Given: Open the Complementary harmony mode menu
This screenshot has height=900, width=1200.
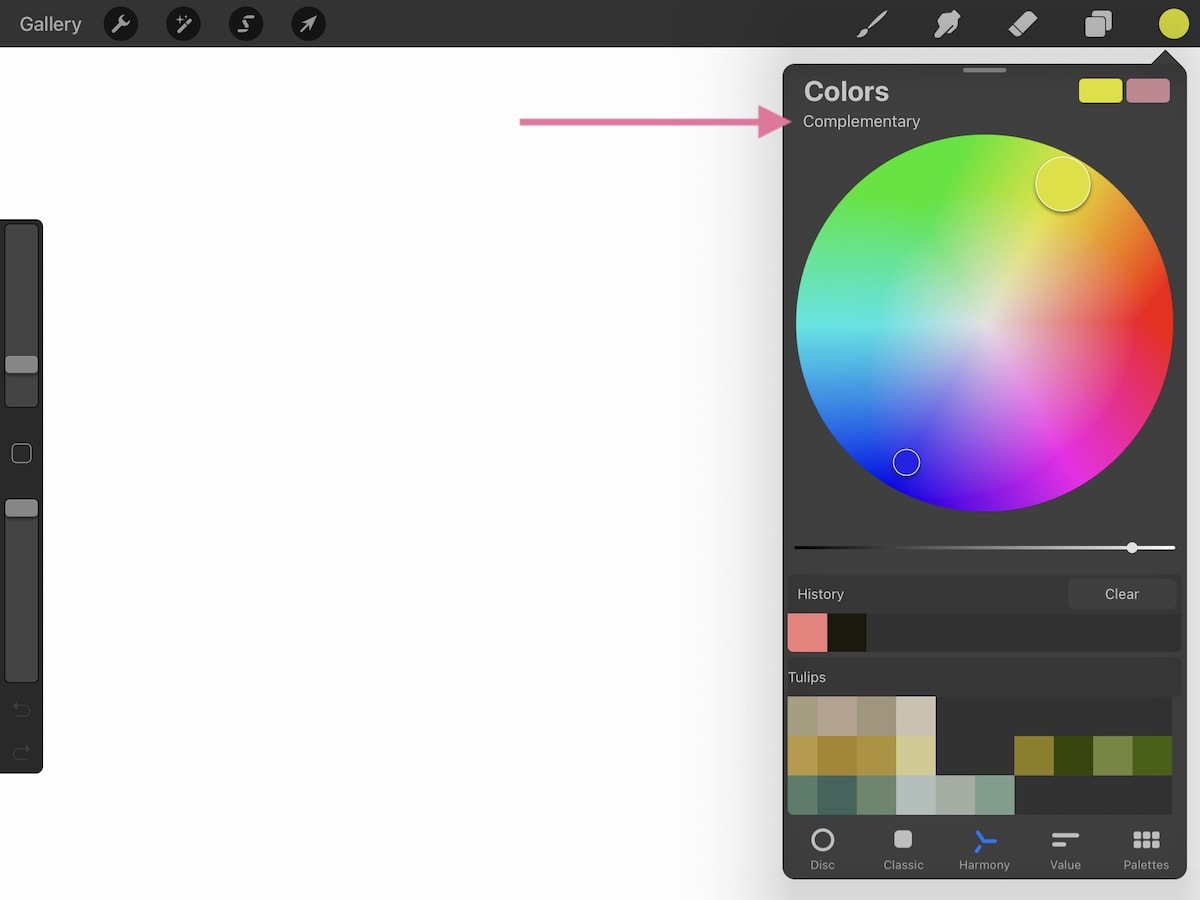Looking at the screenshot, I should tap(861, 121).
